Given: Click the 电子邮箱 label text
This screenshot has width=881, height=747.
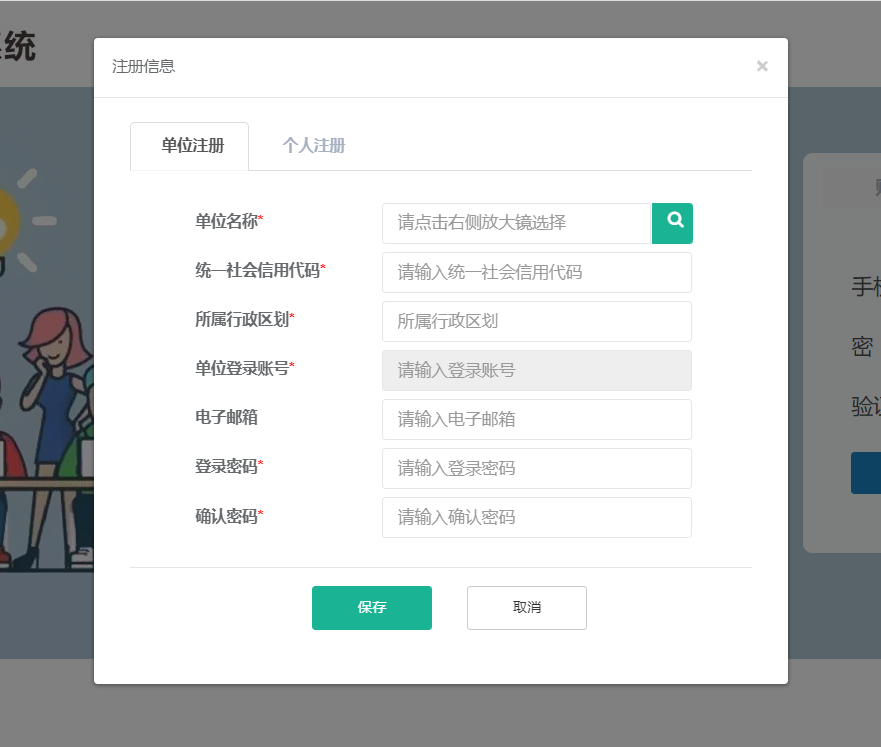Looking at the screenshot, I should [226, 417].
